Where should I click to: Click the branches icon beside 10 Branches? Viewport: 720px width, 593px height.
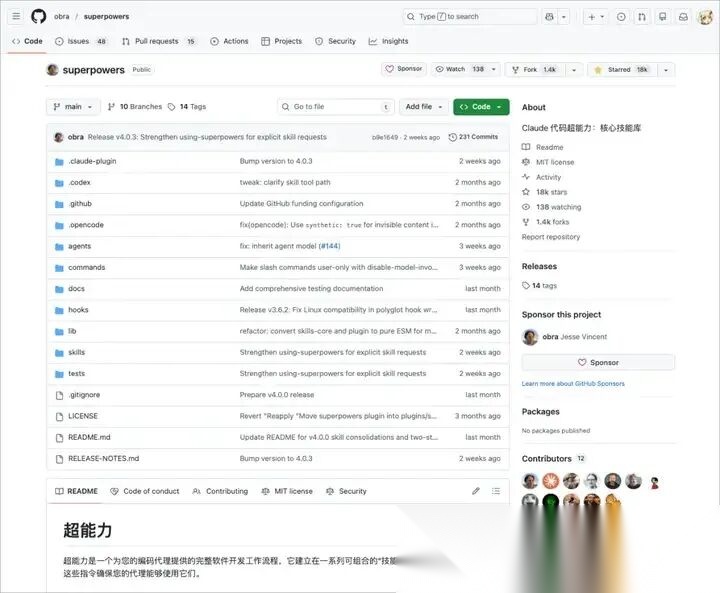coord(111,107)
